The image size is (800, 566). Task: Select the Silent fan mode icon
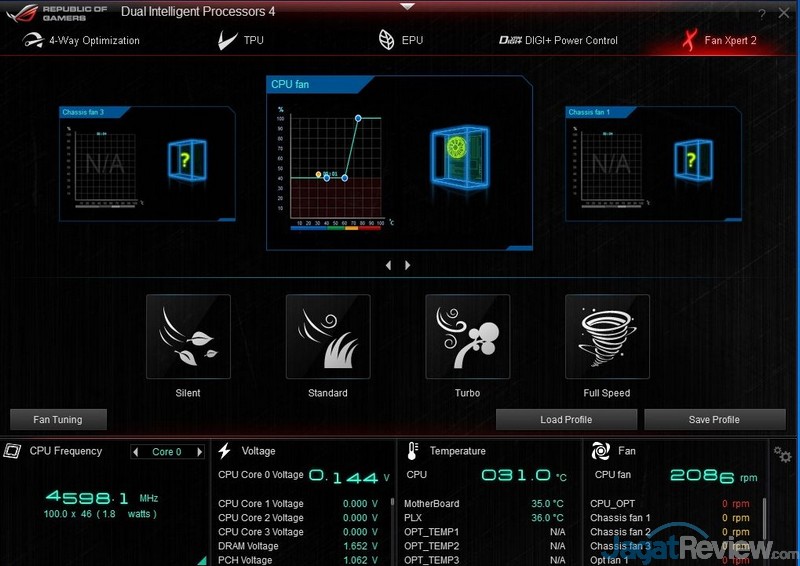(188, 336)
